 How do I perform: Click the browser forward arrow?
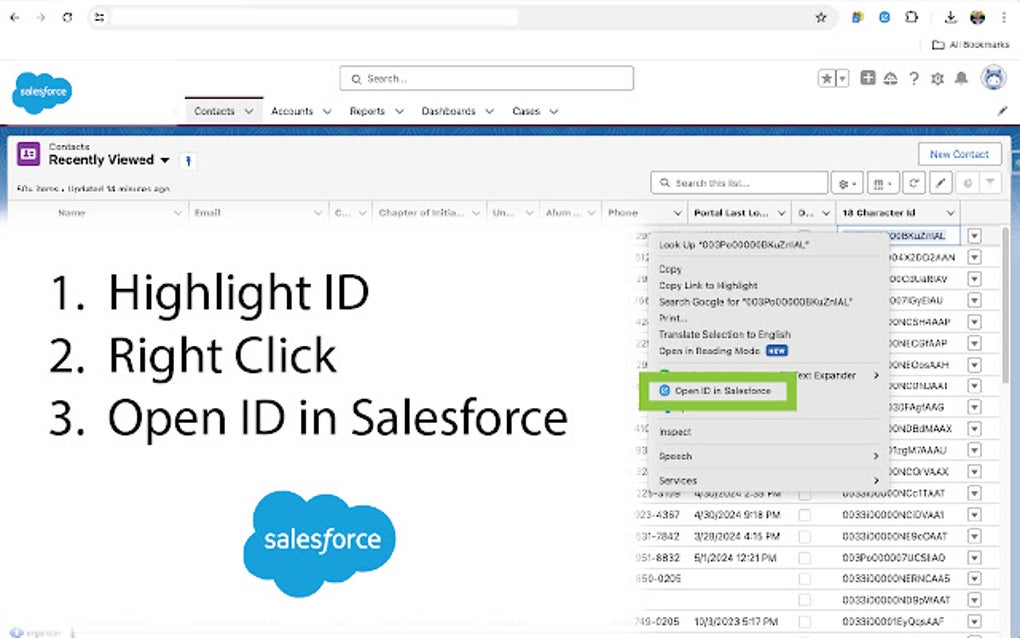41,18
